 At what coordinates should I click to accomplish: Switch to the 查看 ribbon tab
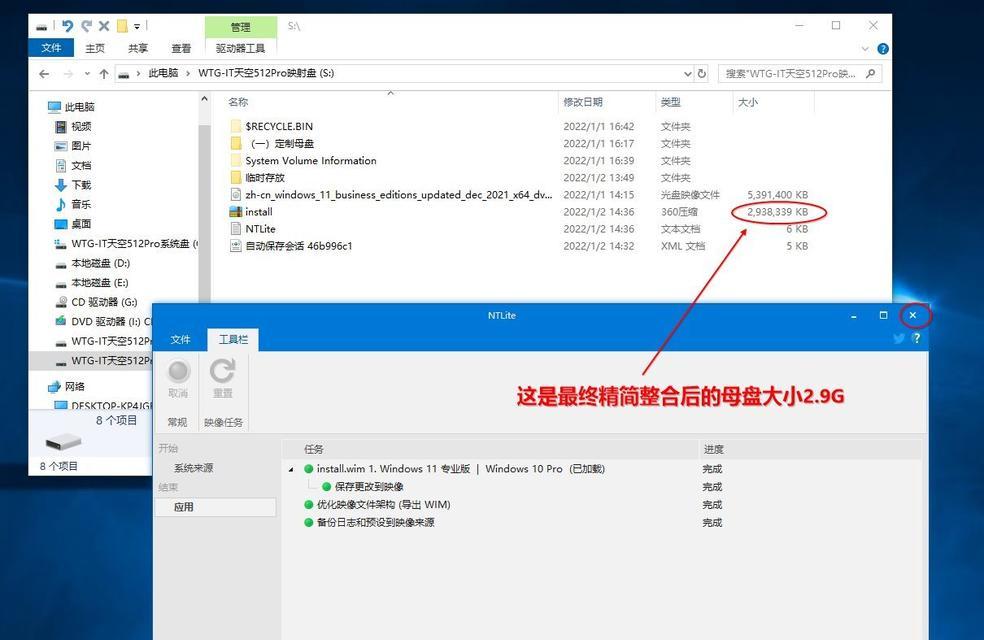point(181,48)
